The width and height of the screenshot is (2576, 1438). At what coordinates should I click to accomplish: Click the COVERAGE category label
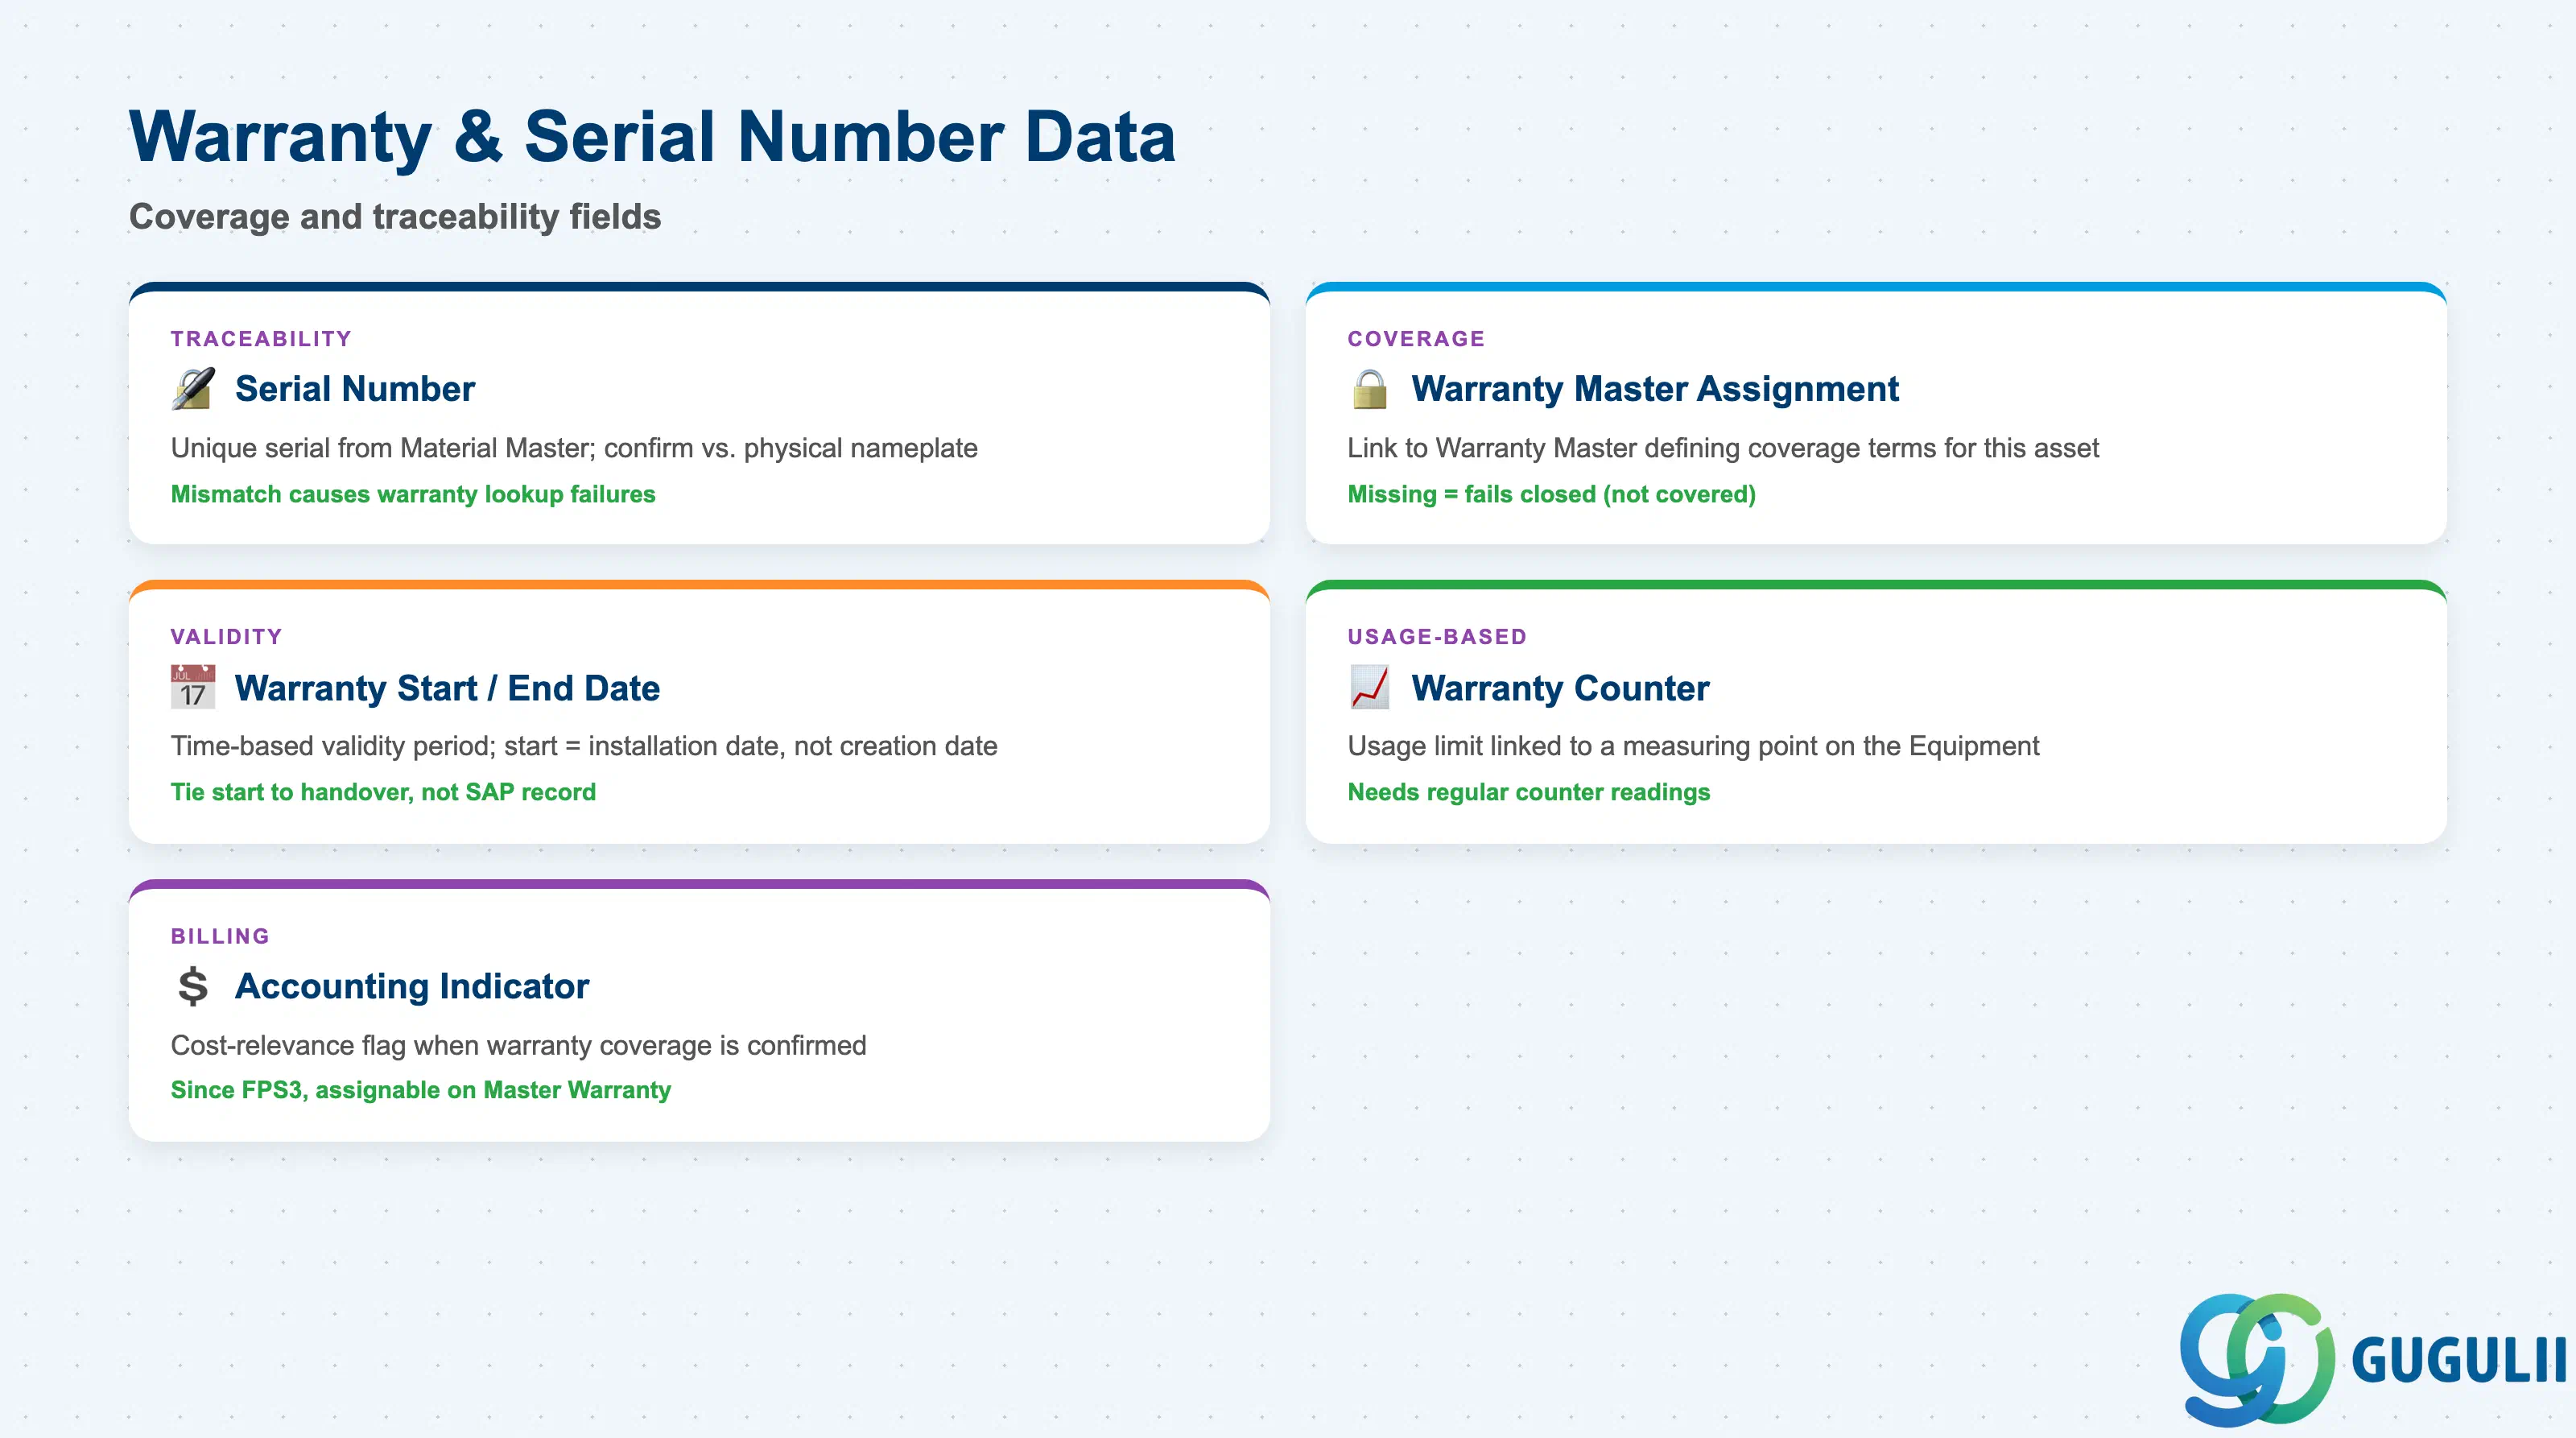point(1416,339)
